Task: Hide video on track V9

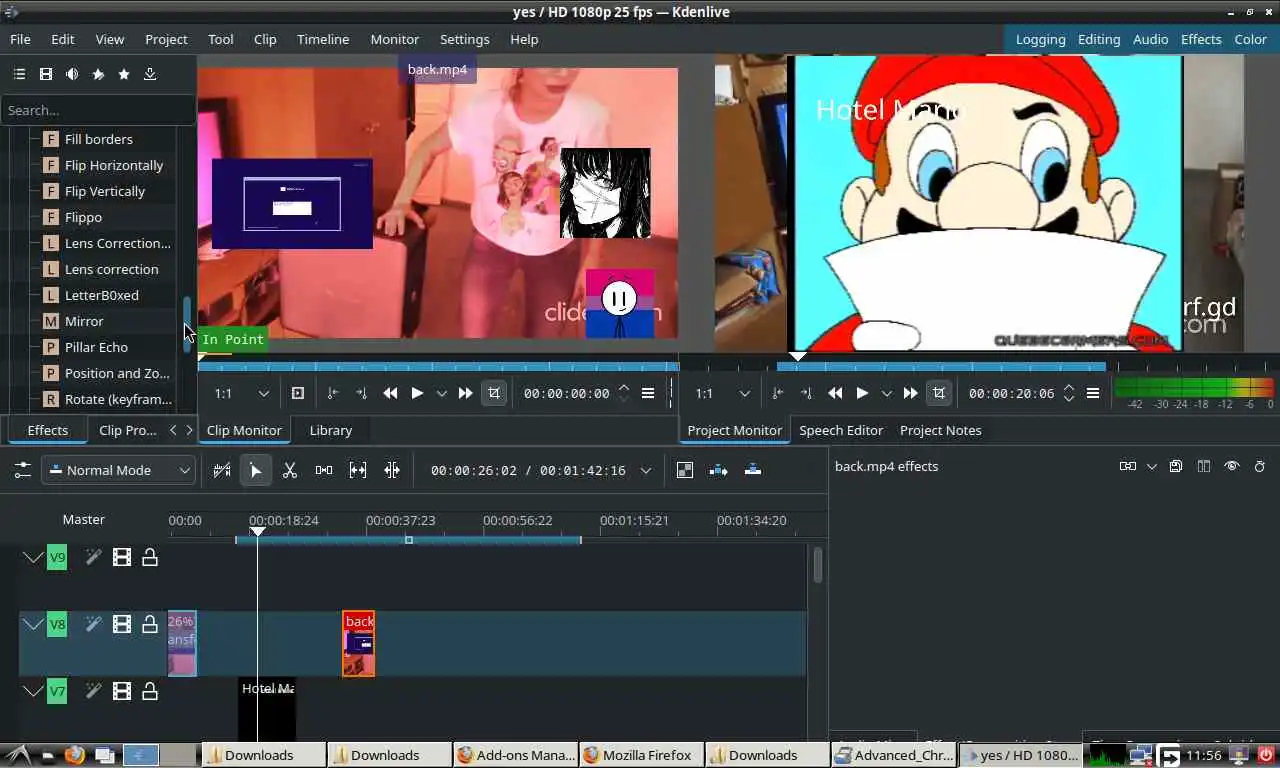Action: click(122, 557)
